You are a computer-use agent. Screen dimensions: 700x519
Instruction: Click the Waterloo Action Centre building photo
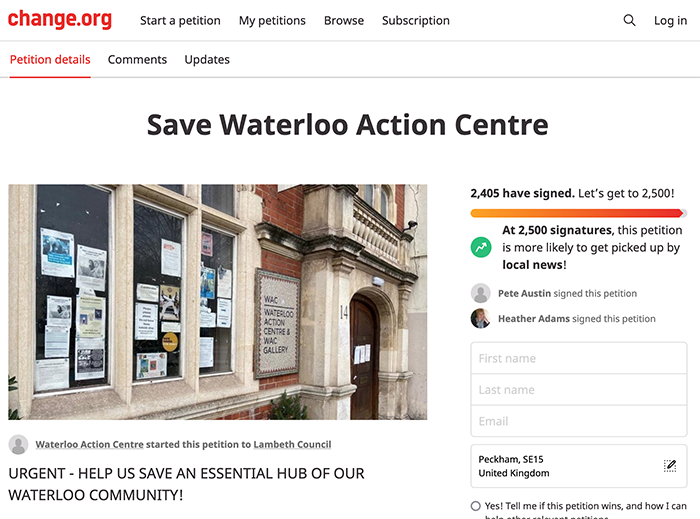point(218,302)
